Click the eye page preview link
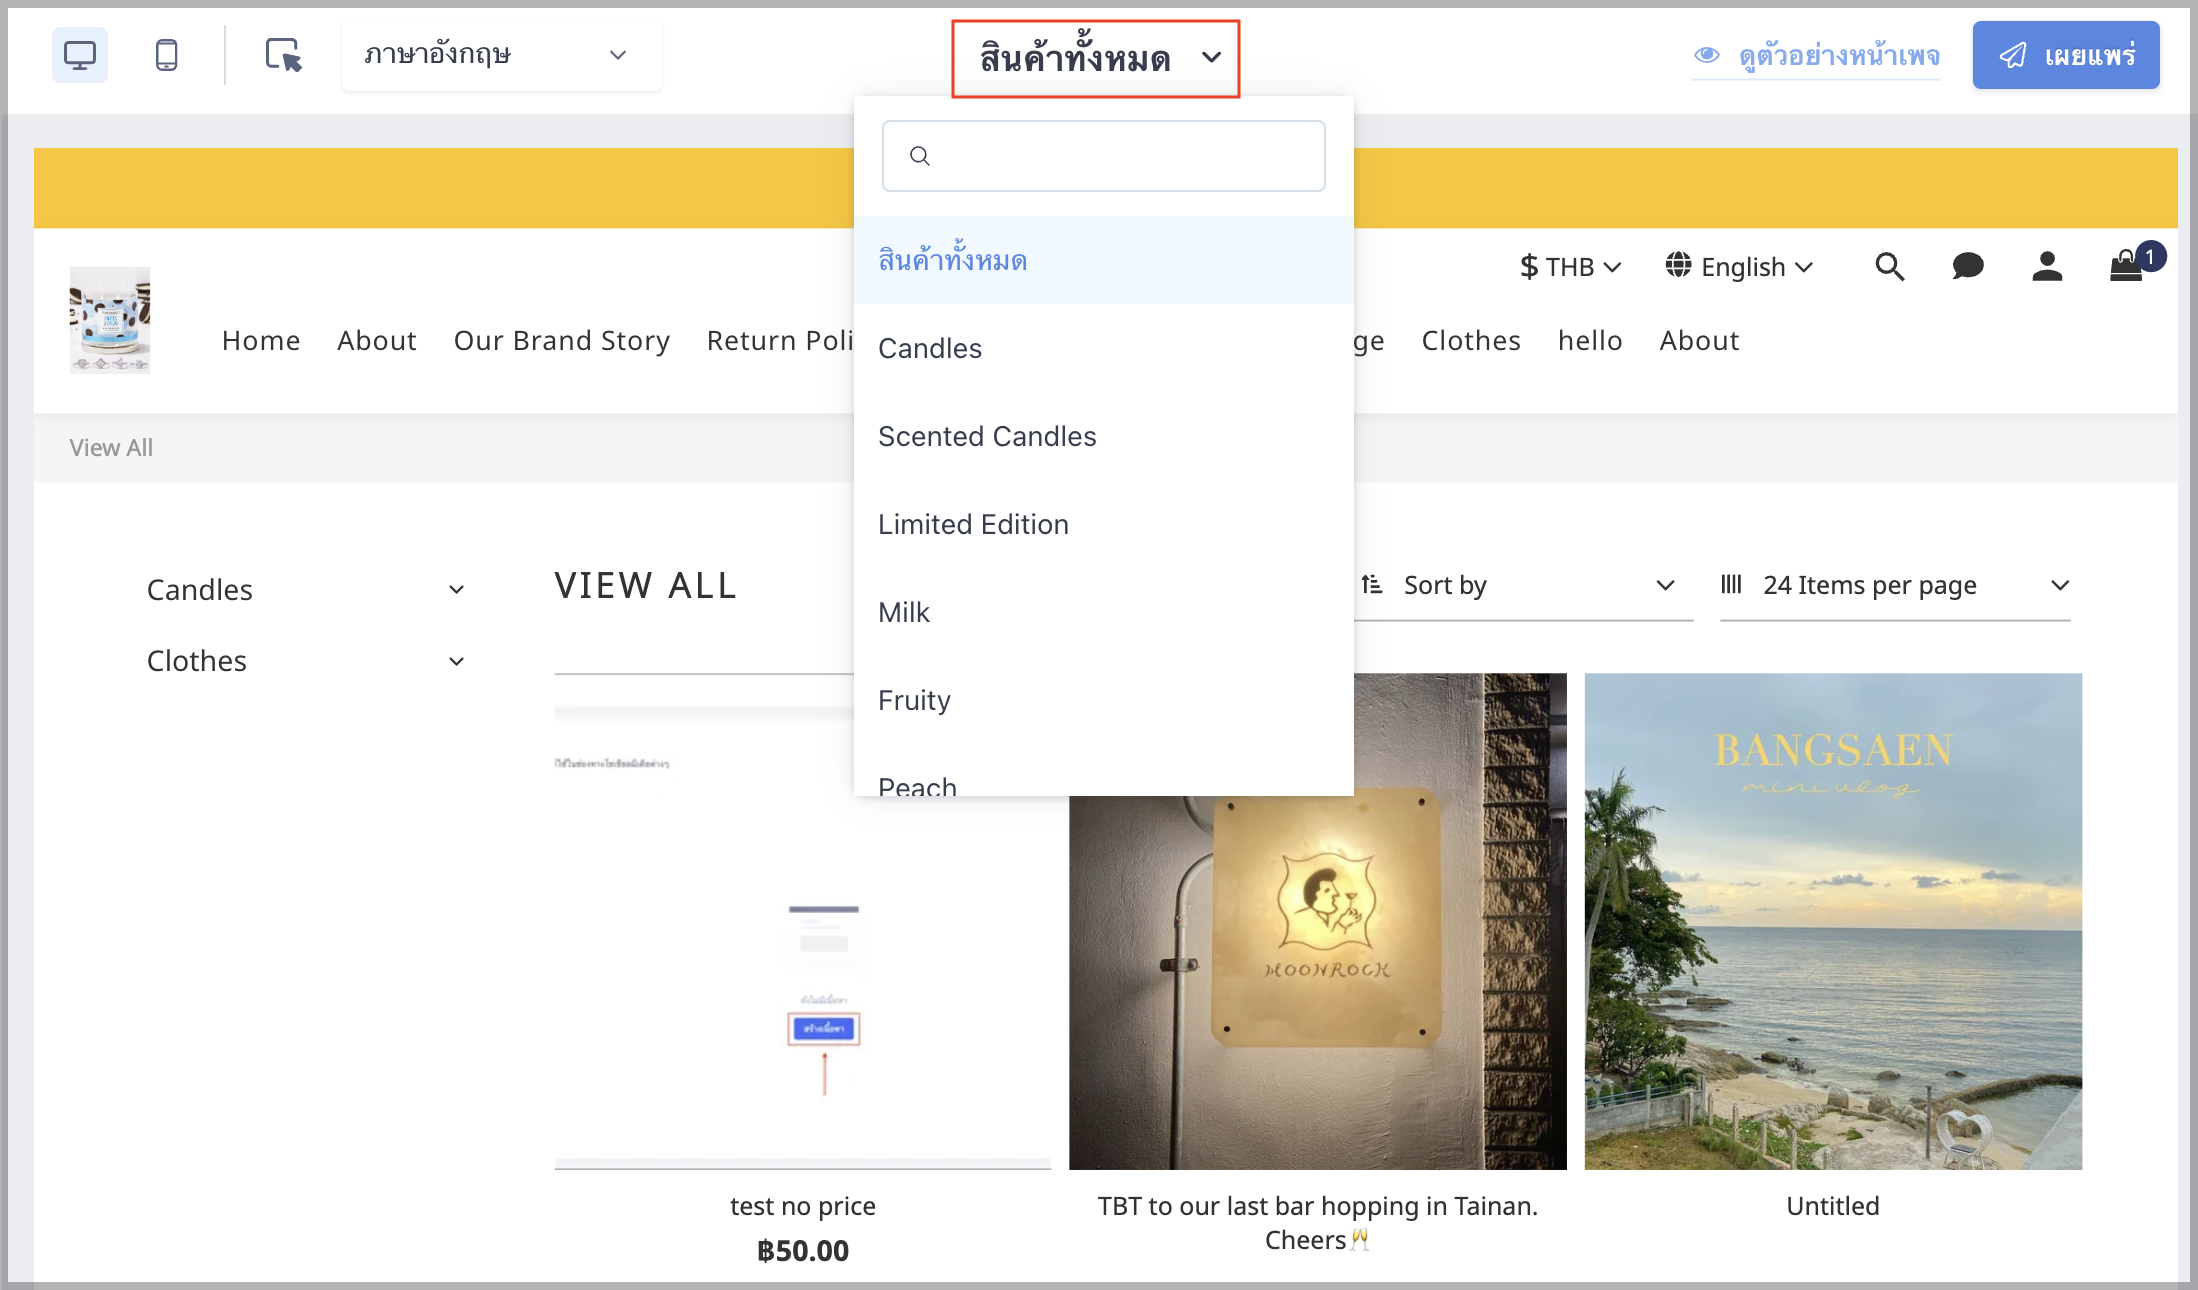Screen dimensions: 2198x1290 [x=1816, y=56]
